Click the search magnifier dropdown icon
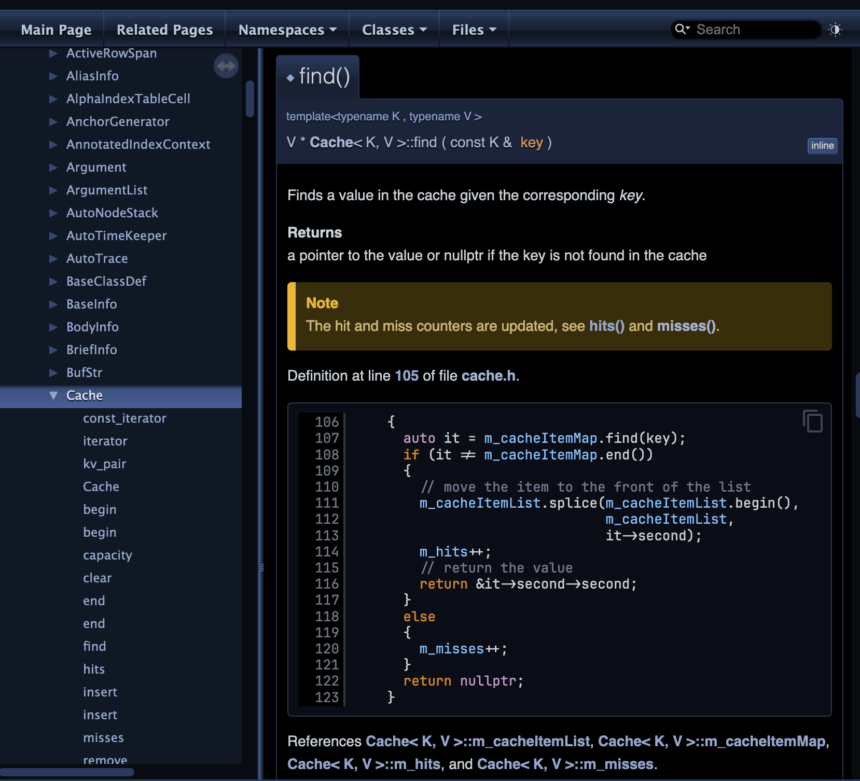Viewport: 860px width, 781px height. point(682,29)
